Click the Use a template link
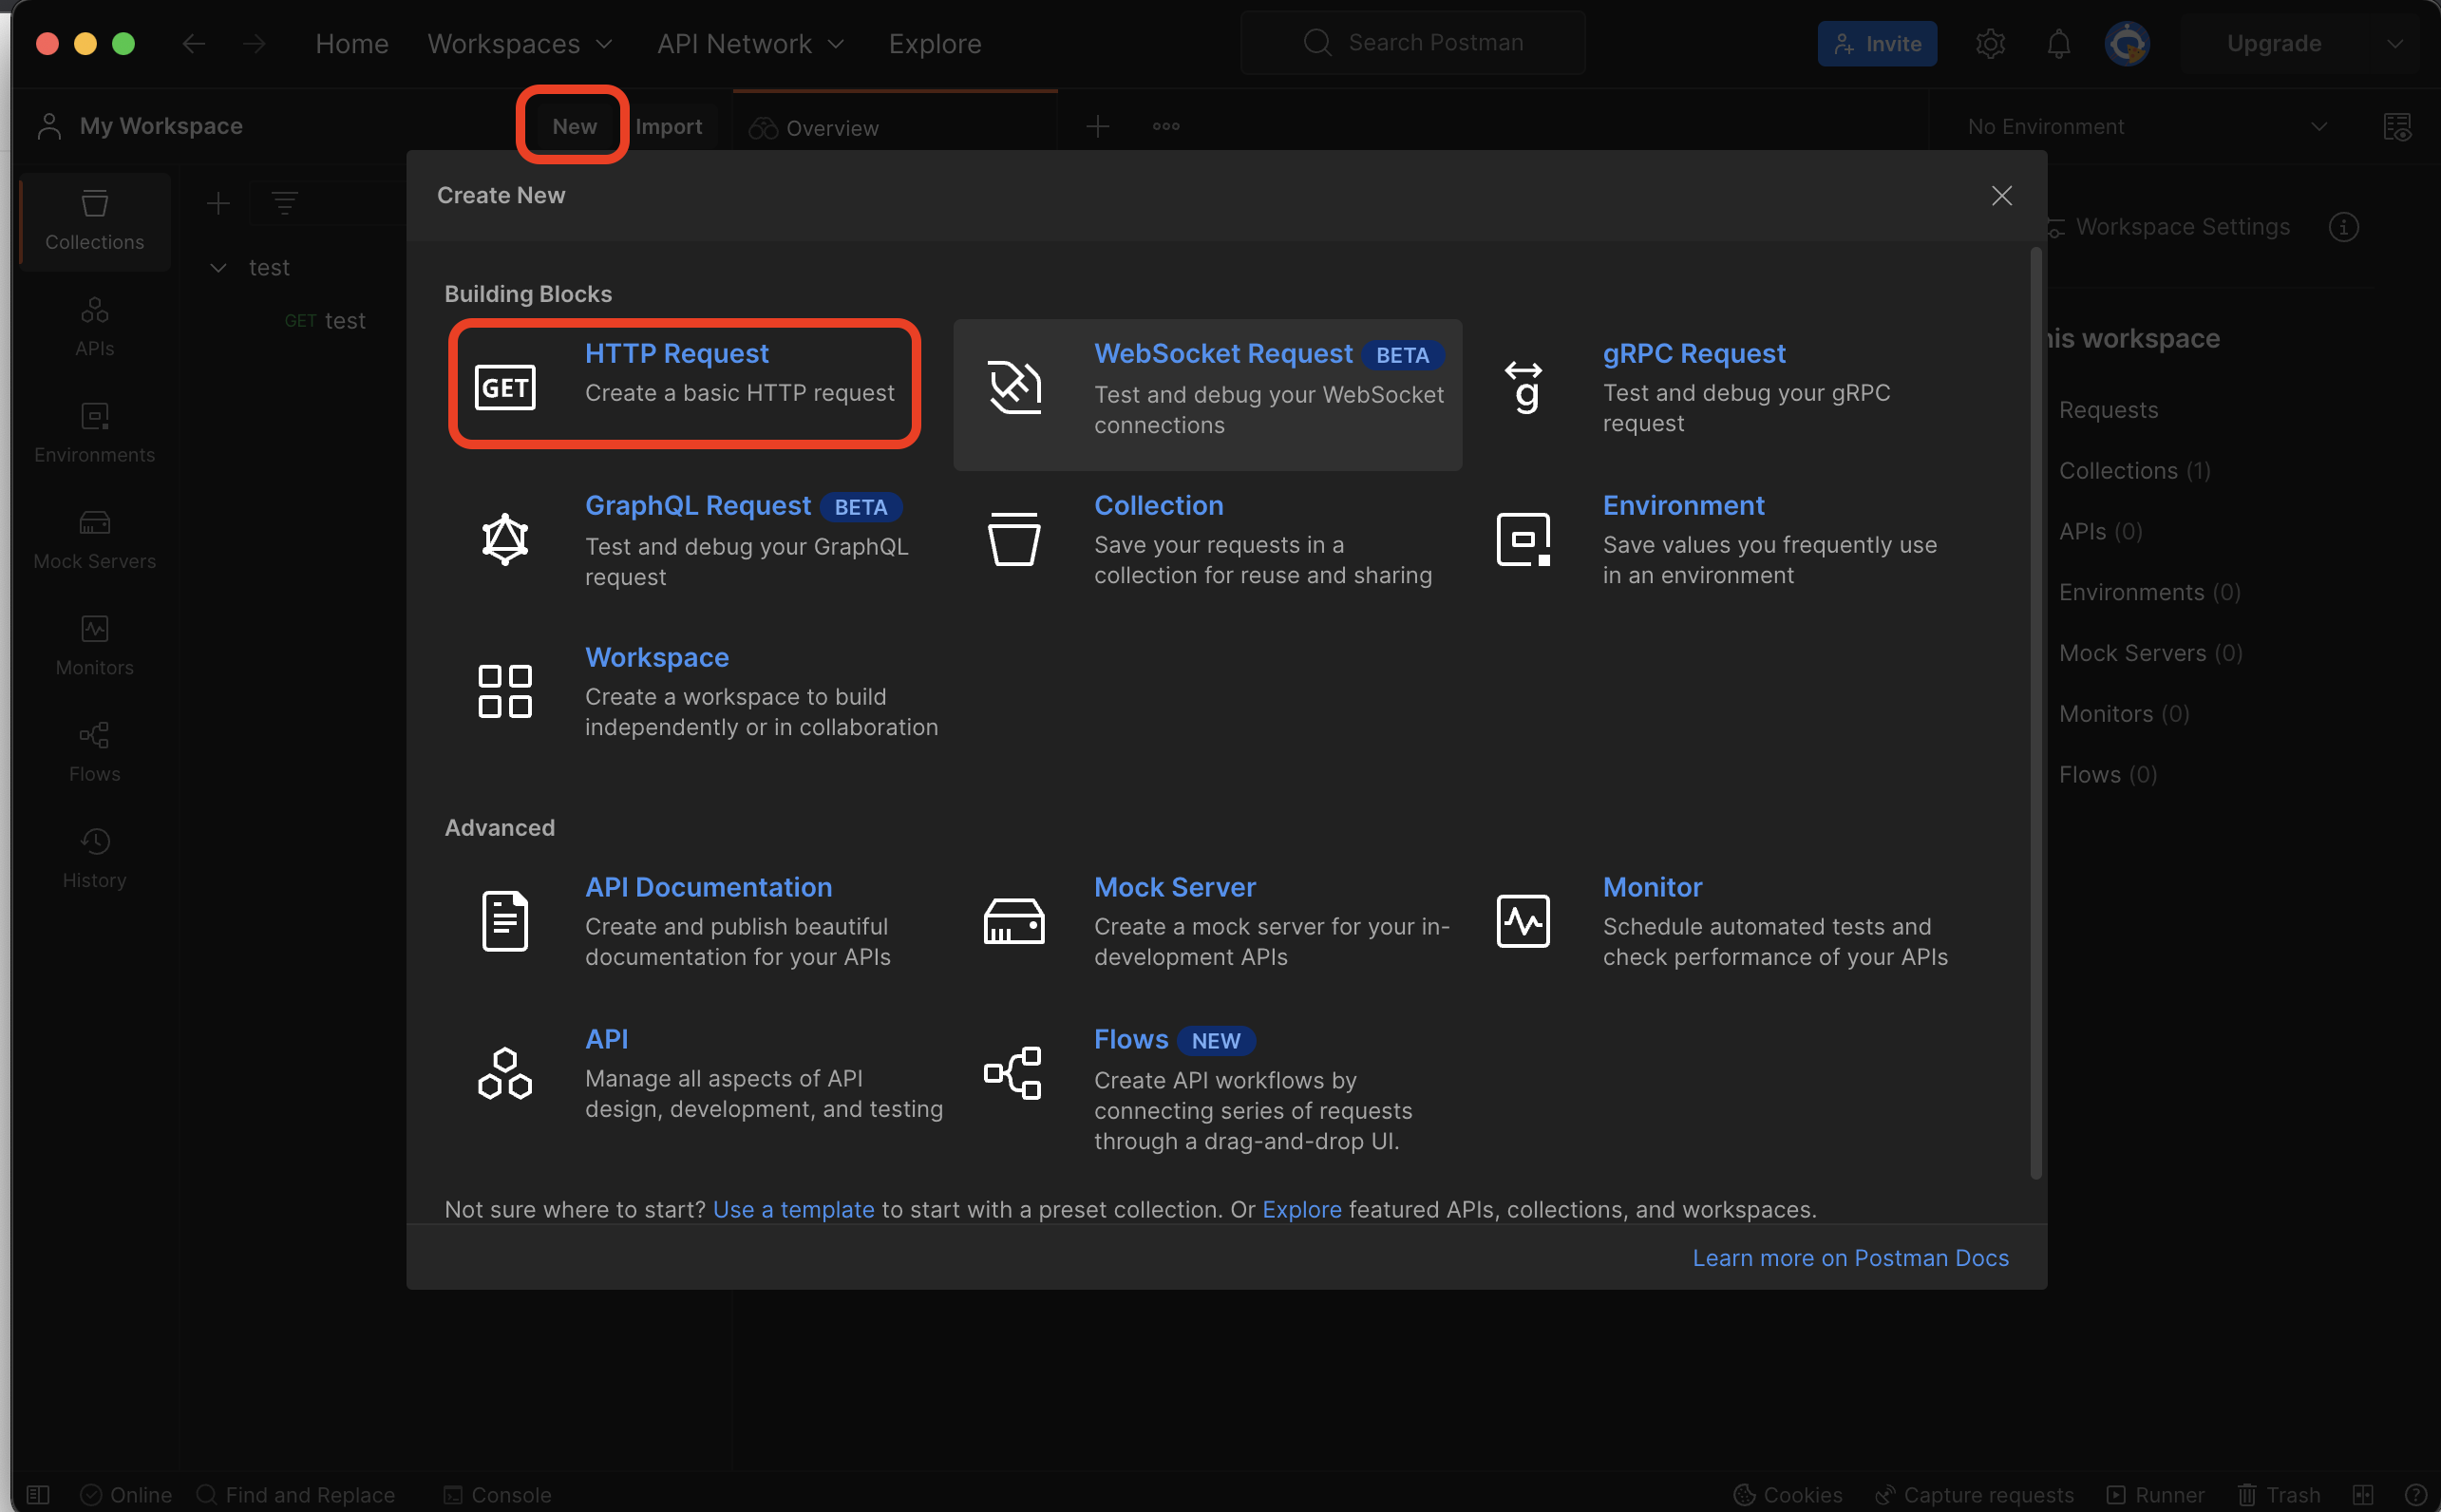 793,1209
